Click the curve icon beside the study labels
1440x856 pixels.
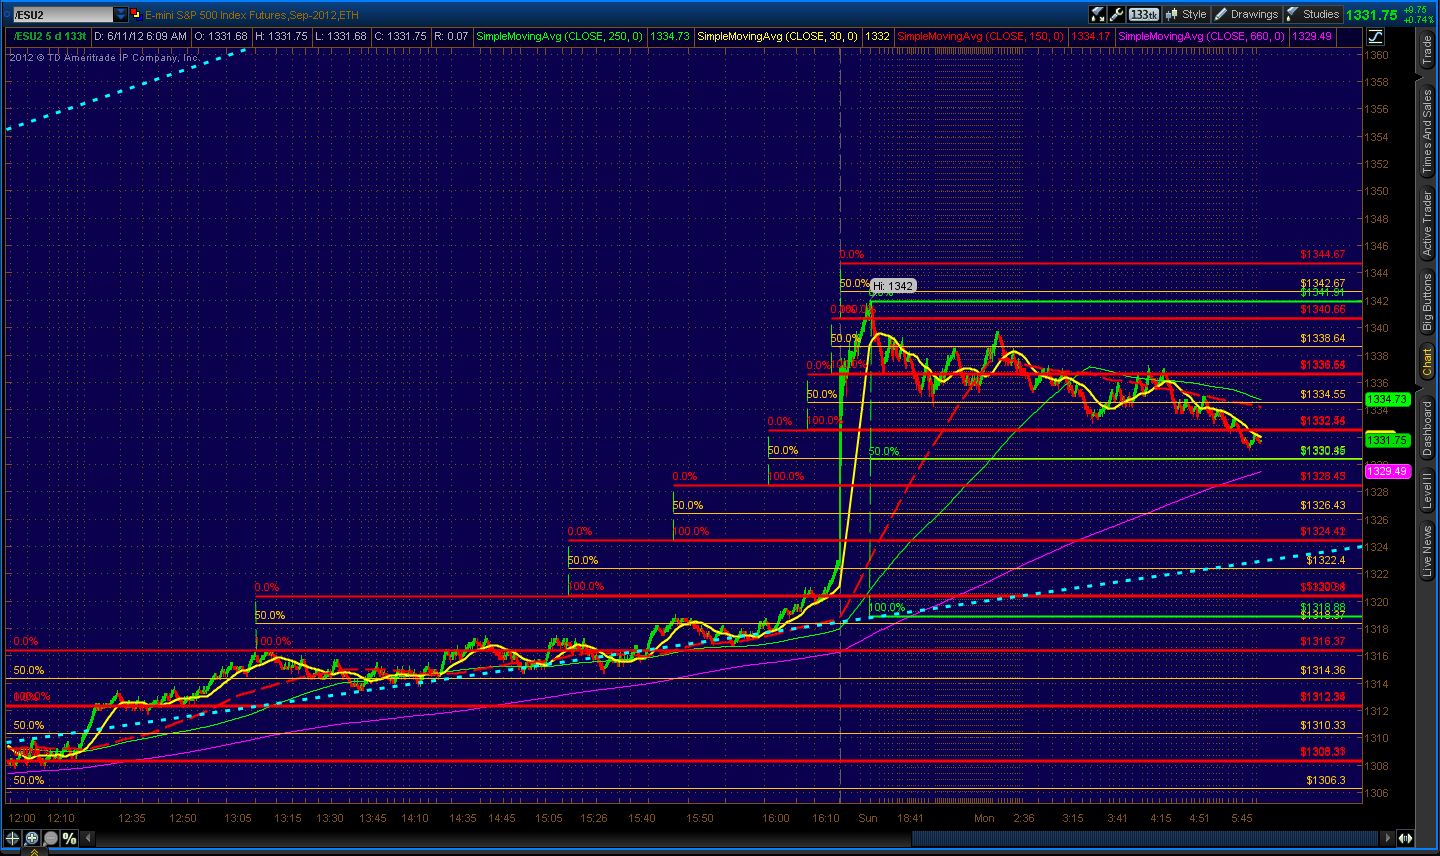pyautogui.click(x=1375, y=36)
